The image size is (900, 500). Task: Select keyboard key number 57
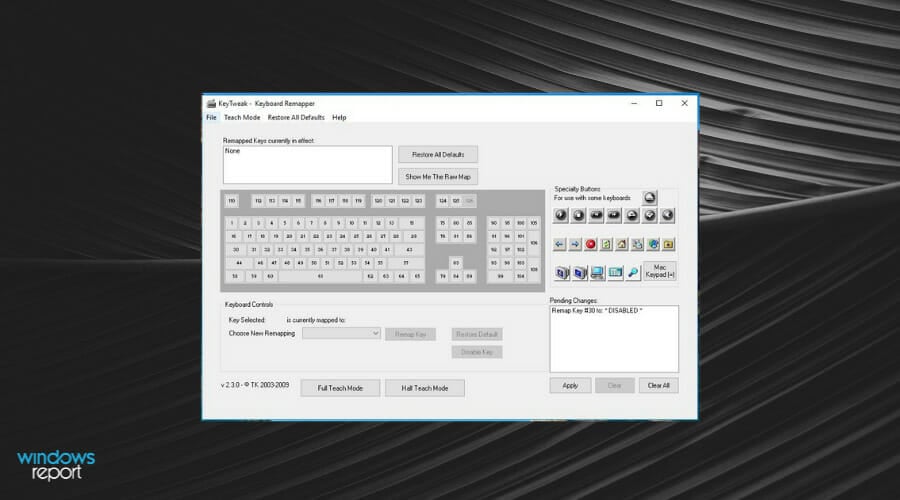(x=406, y=263)
